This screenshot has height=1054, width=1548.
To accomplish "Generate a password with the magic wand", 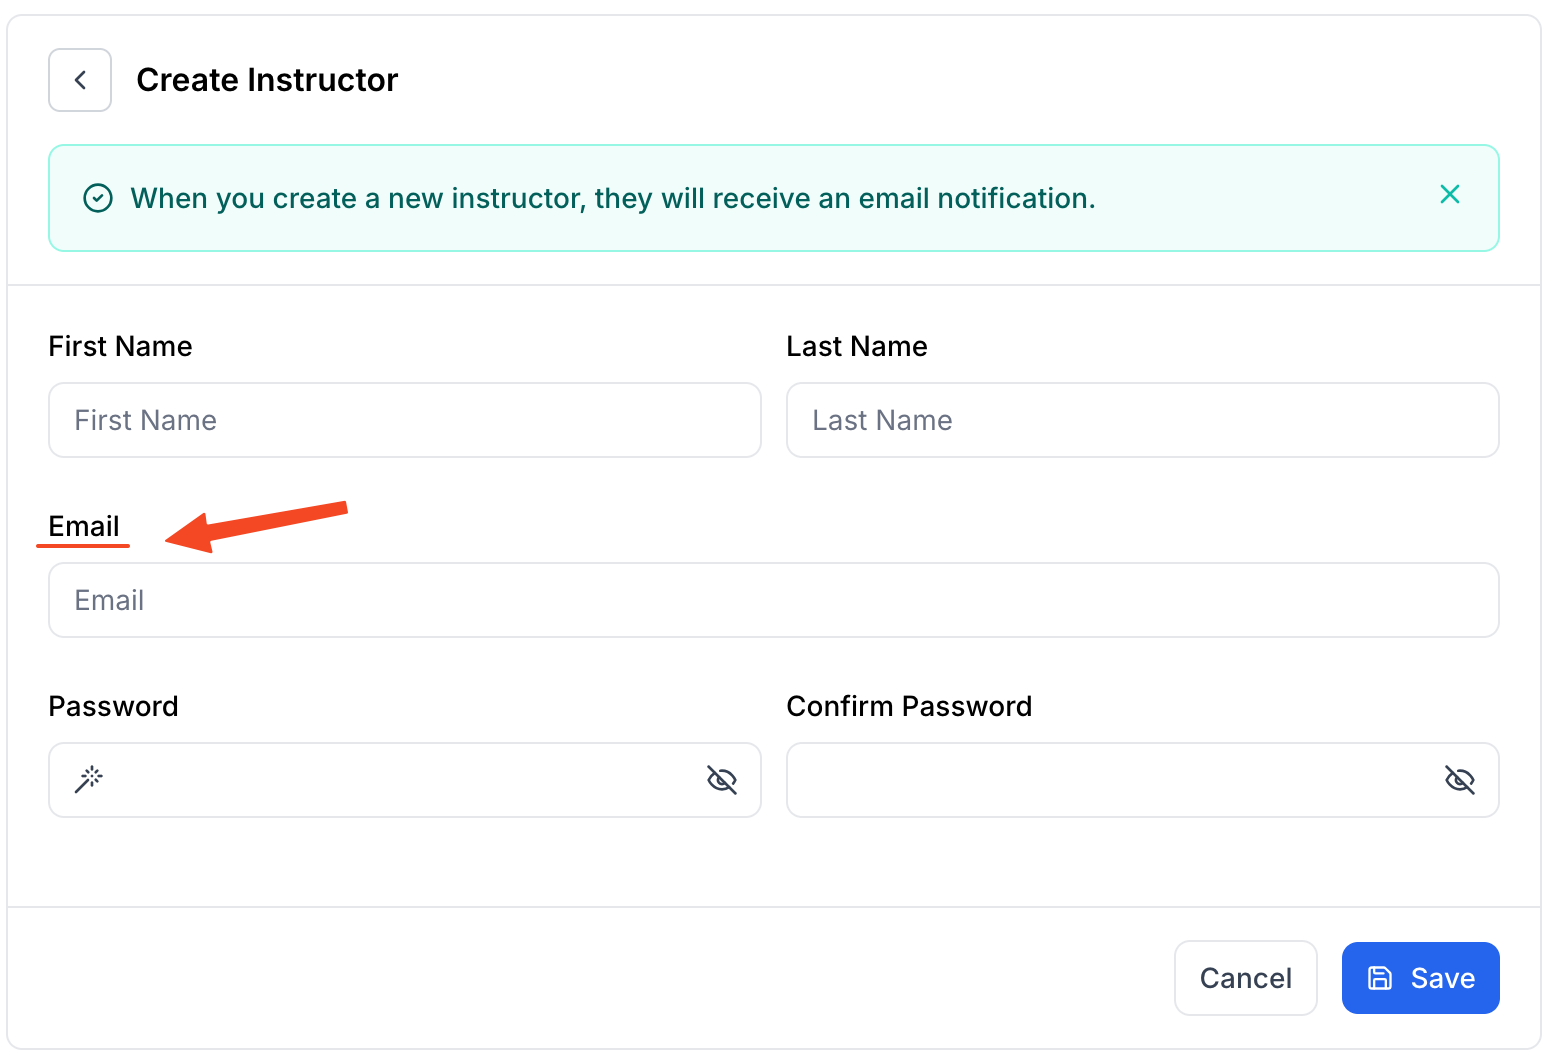I will (x=89, y=779).
